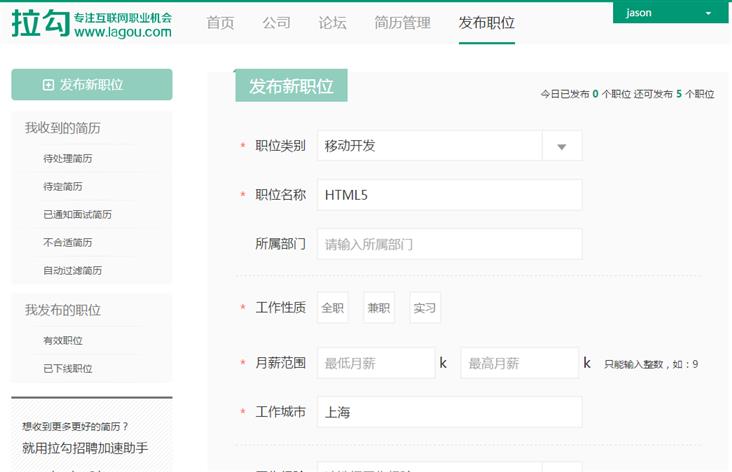Click the 只能输入整数 hint text
Viewport: 732px width, 472px height.
pos(651,364)
